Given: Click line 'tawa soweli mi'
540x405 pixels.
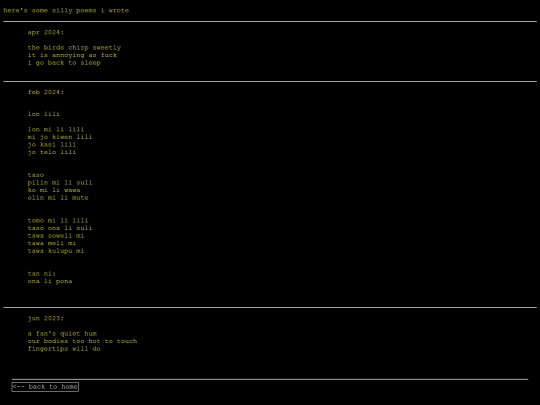Looking at the screenshot, I should coord(56,236).
